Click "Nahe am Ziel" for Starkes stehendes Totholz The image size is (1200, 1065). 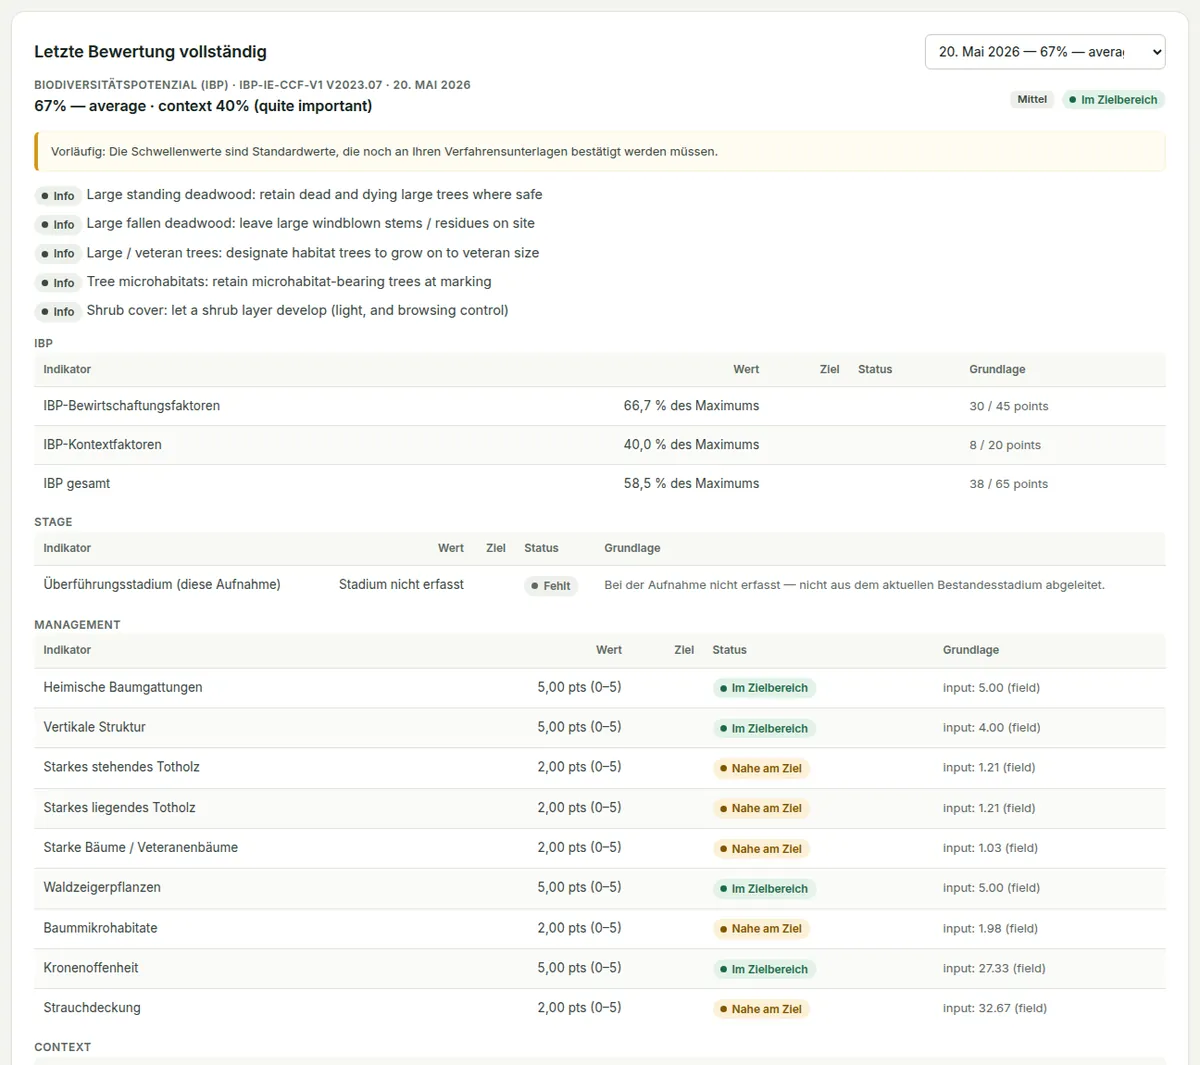761,769
